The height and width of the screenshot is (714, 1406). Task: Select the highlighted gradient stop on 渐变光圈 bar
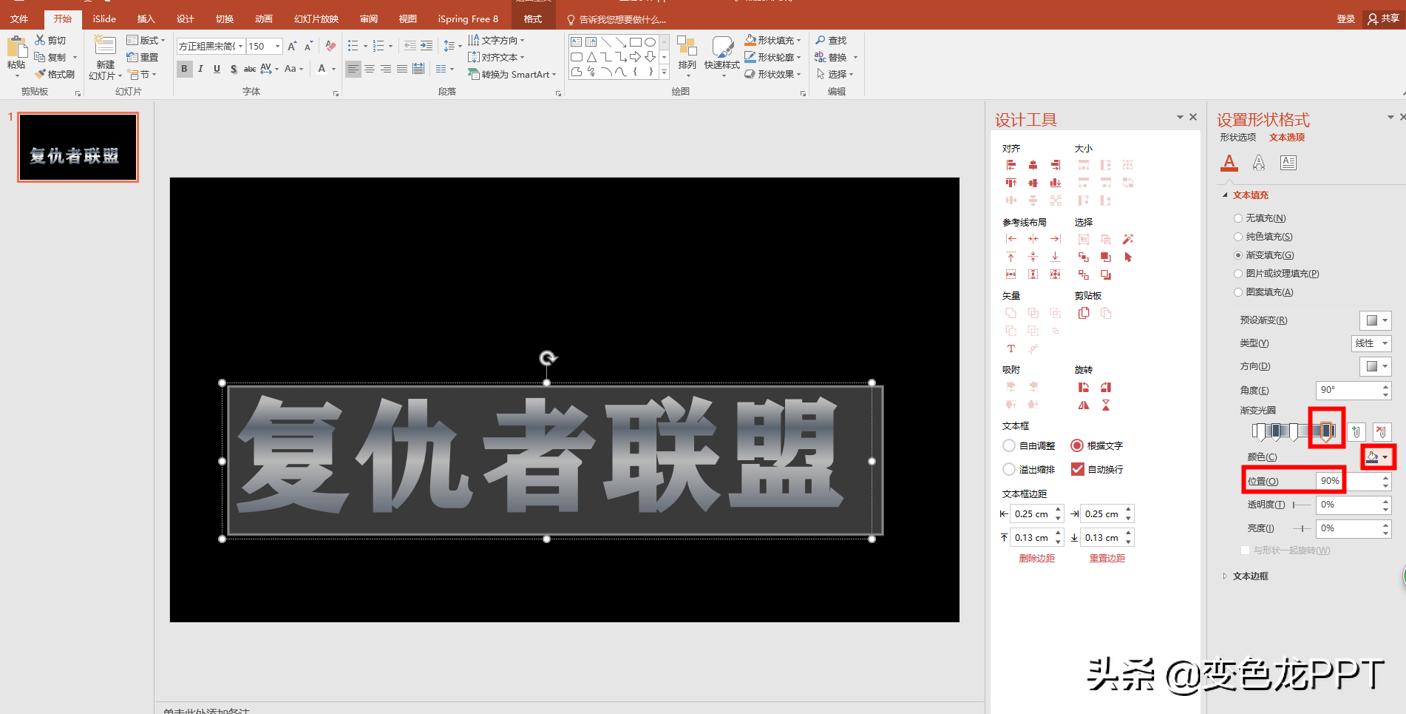pyautogui.click(x=1328, y=430)
